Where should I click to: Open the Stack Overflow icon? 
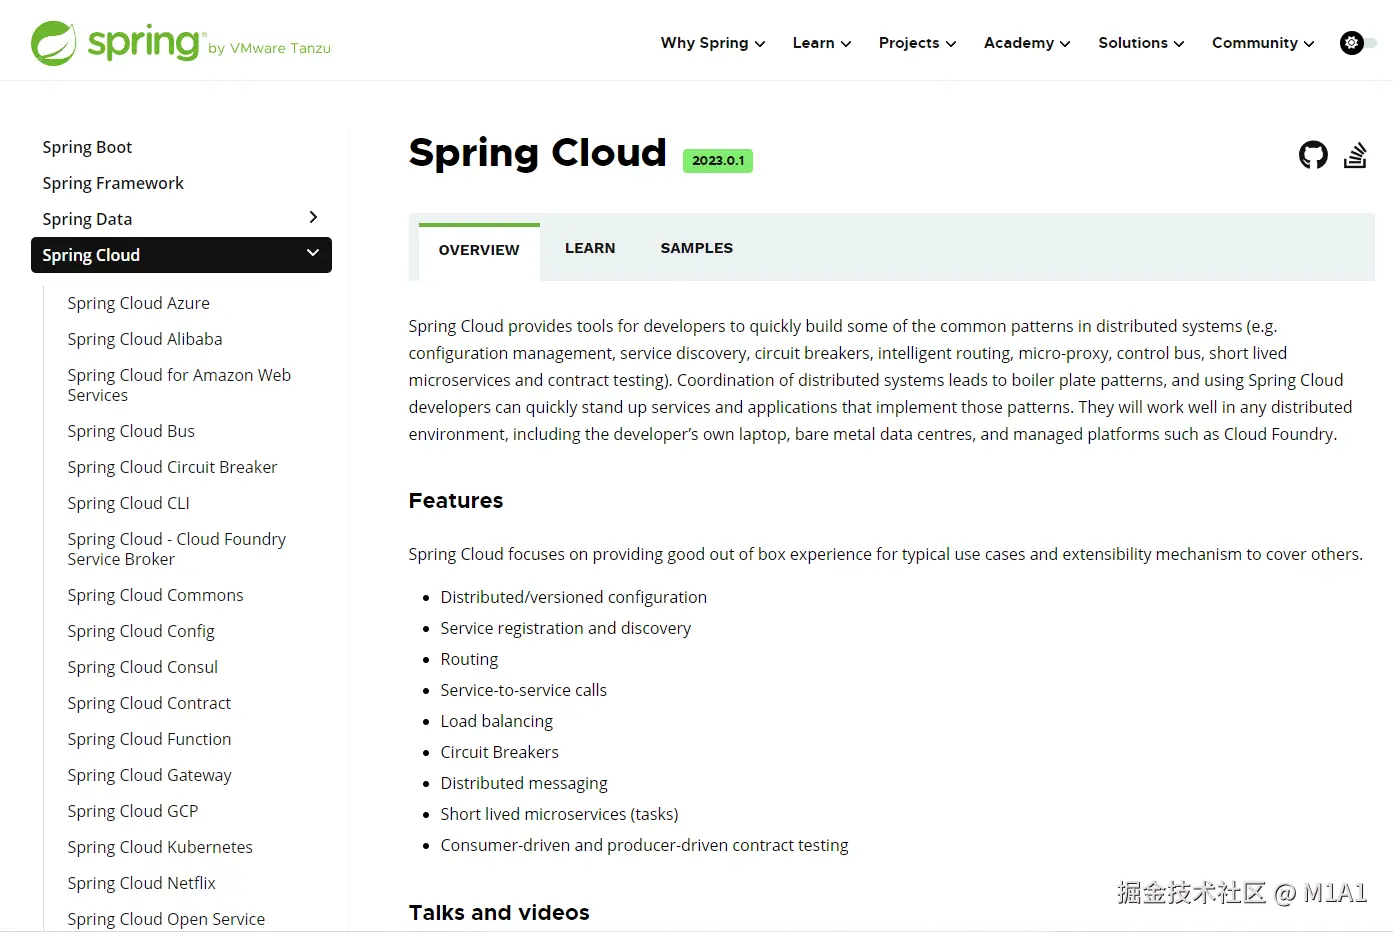[1355, 155]
